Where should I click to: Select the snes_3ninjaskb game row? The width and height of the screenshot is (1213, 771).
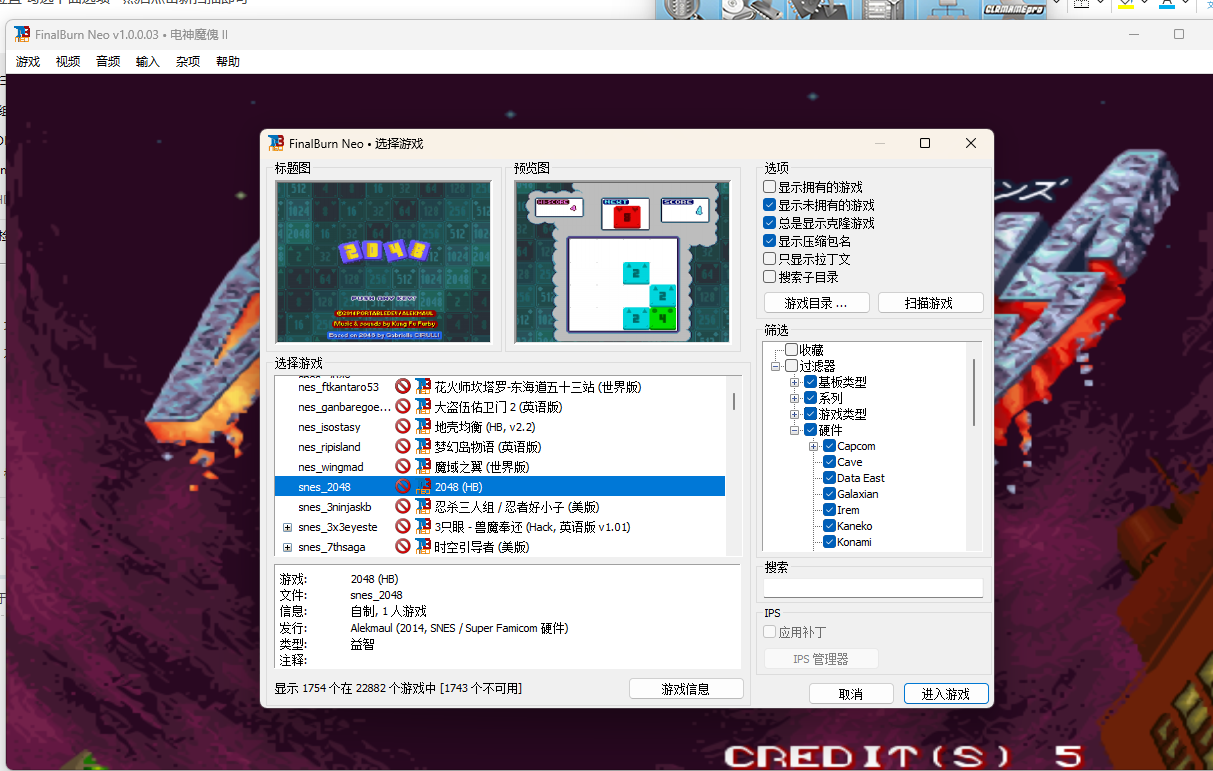coord(500,507)
